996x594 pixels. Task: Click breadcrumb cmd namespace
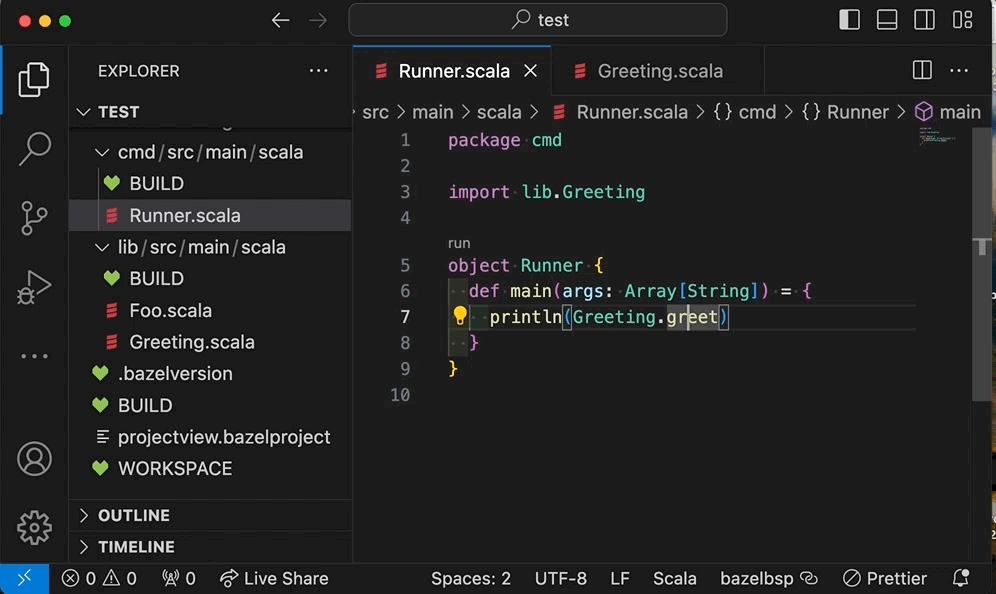point(744,112)
